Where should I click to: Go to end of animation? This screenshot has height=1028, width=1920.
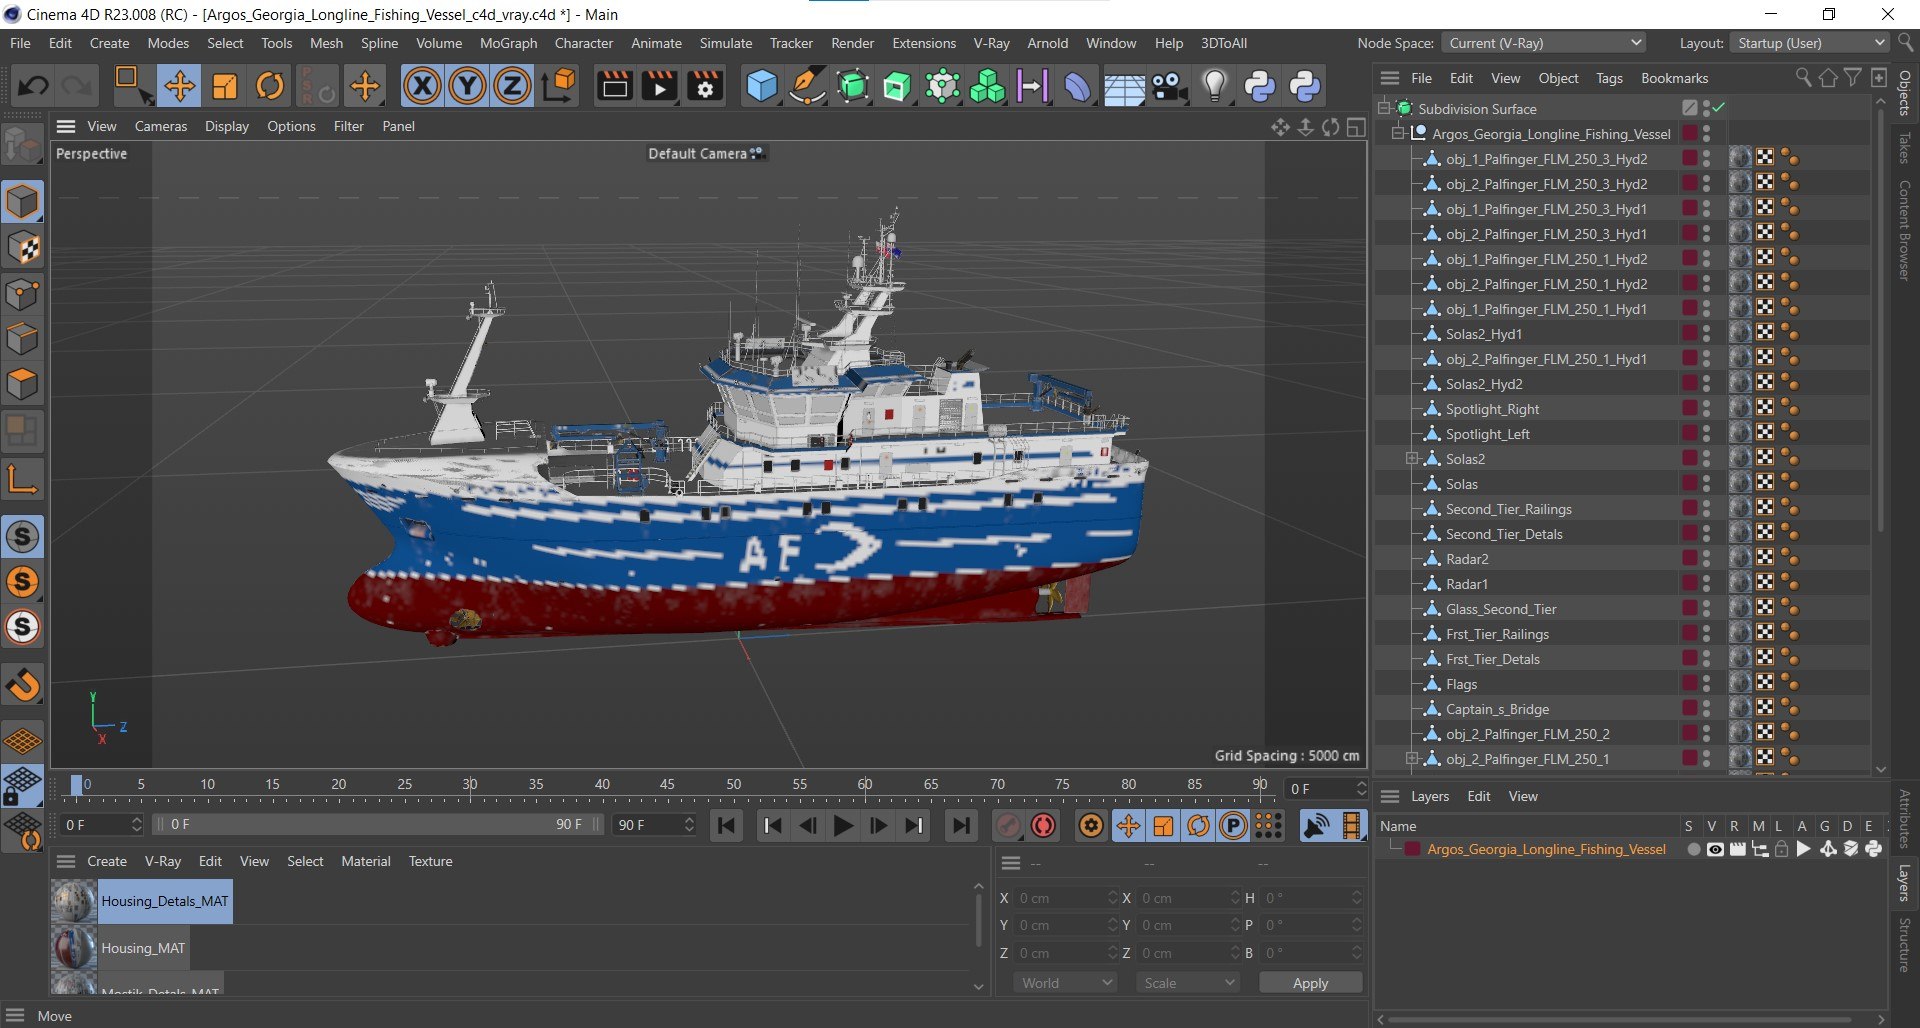[x=961, y=826]
